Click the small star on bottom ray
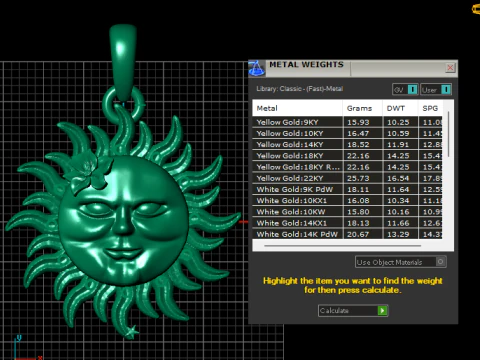This screenshot has height=360, width=480. click(x=132, y=332)
